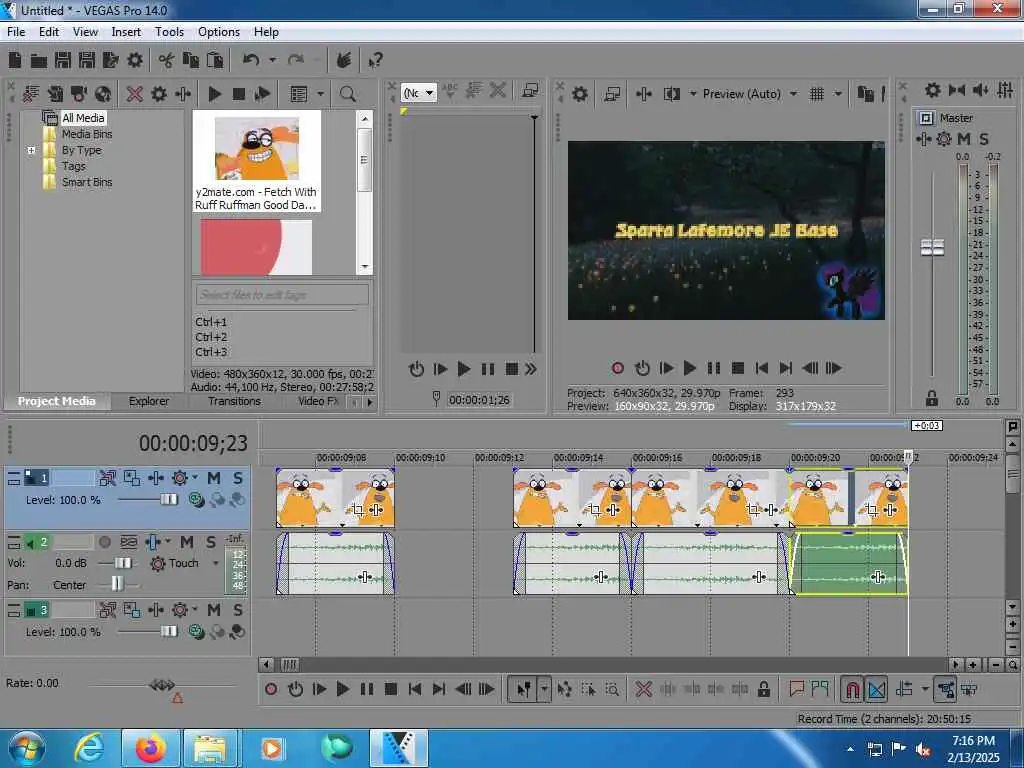This screenshot has height=768, width=1024.
Task: Click the Insert Region icon
Action: (x=820, y=689)
